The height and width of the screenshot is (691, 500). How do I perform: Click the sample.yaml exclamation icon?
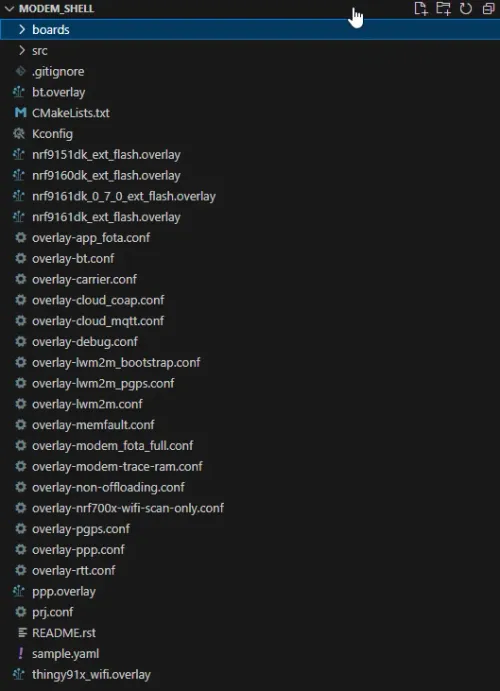(20, 654)
